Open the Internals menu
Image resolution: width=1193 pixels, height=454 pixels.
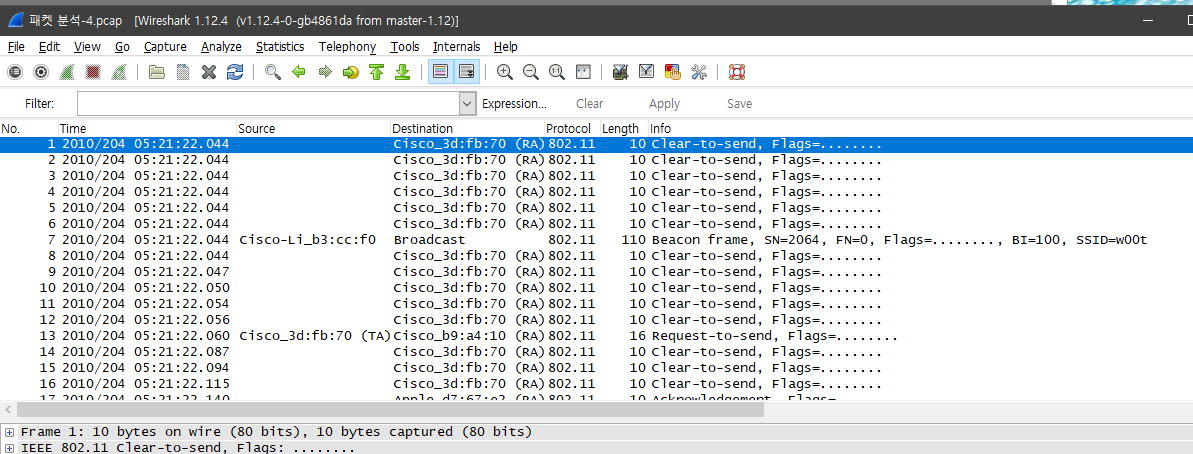457,47
